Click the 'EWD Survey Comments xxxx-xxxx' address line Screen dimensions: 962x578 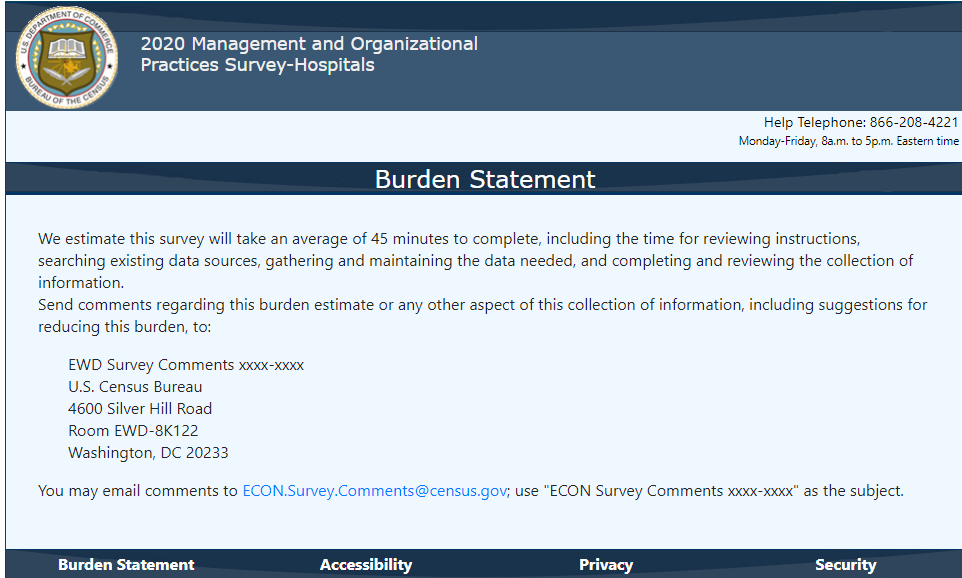(186, 364)
